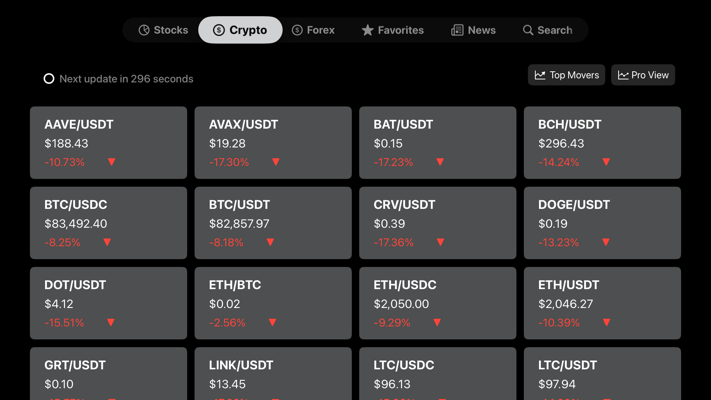Click the down arrow on AVAX/USDT
Viewport: 711px width, 400px height.
276,162
